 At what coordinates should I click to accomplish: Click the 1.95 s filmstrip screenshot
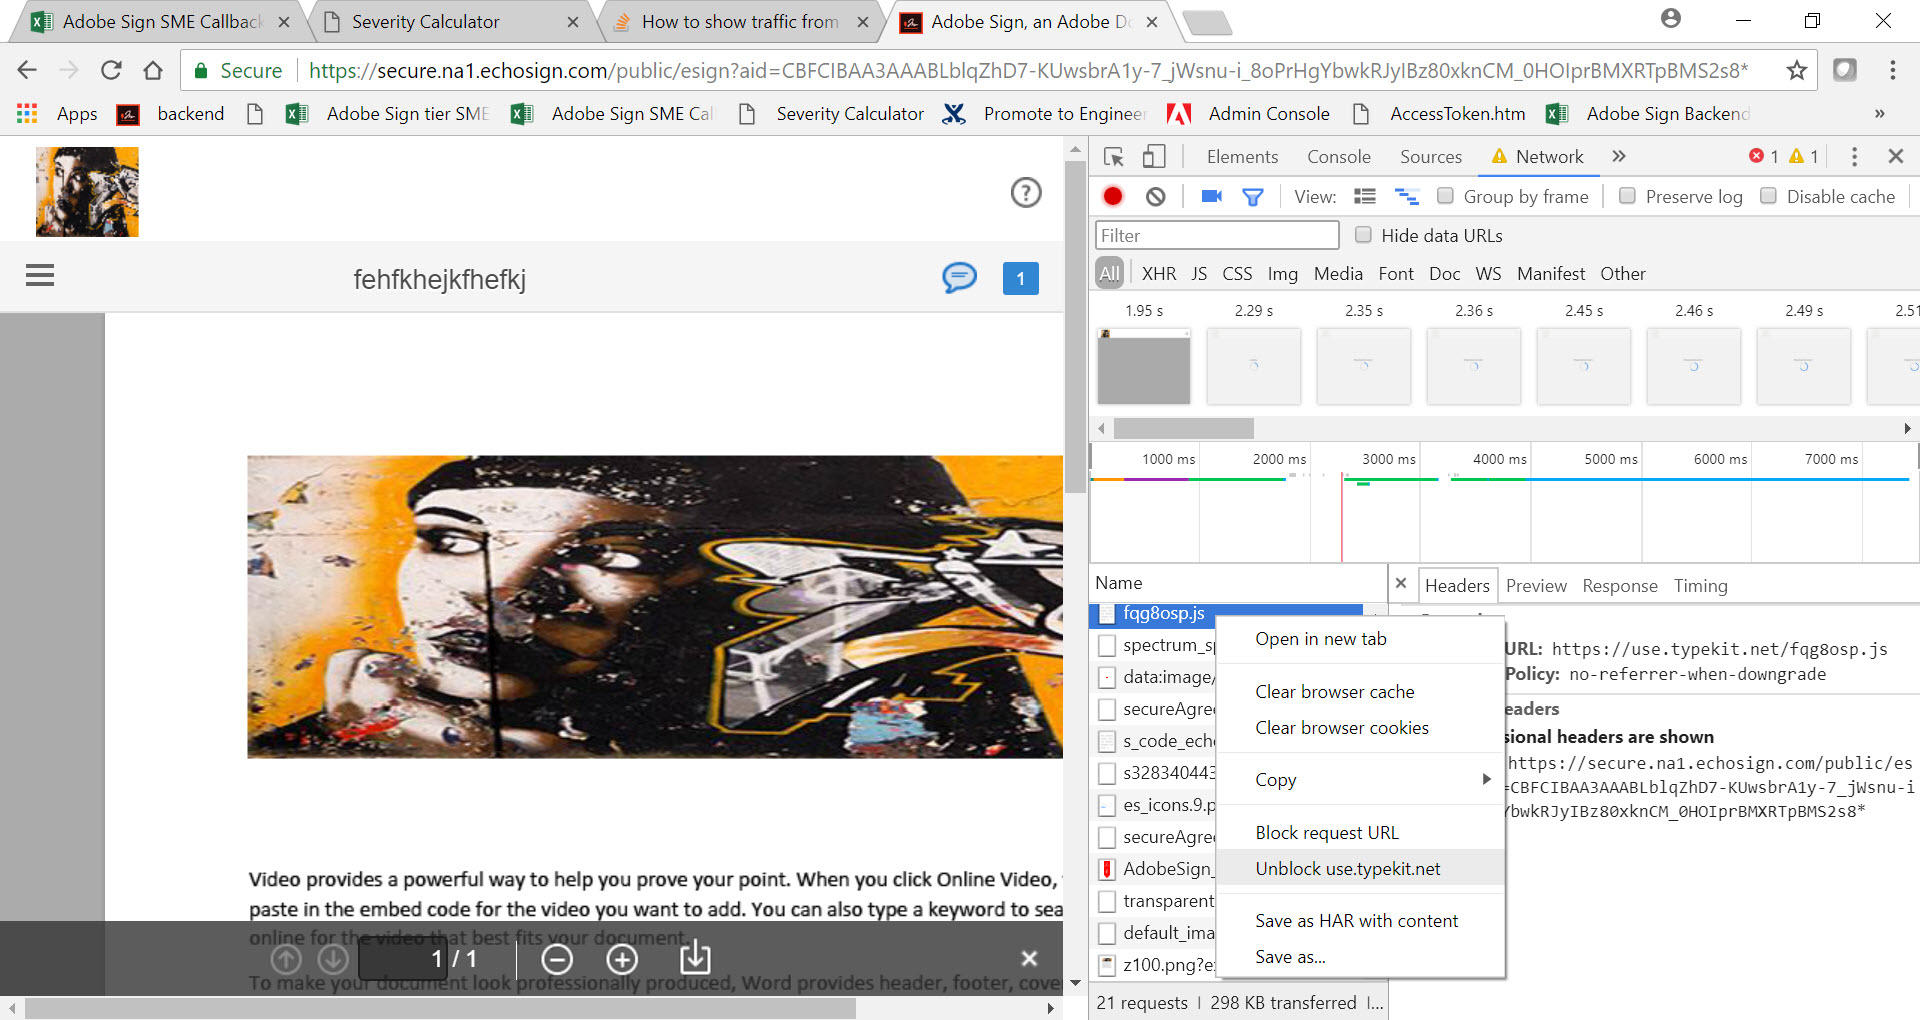[x=1144, y=366]
